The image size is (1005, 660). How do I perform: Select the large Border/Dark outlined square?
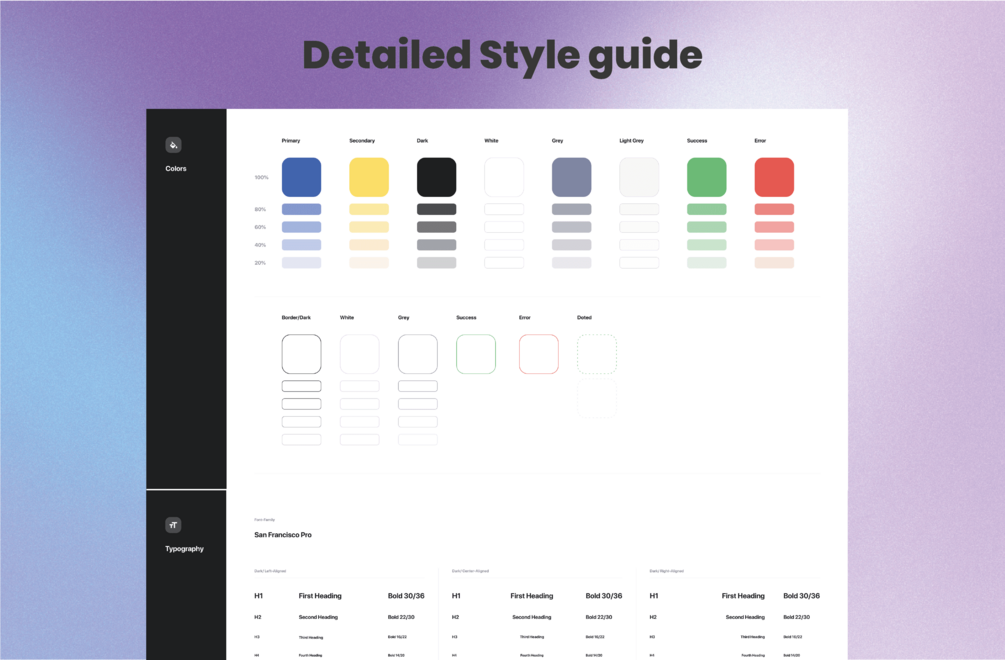301,354
